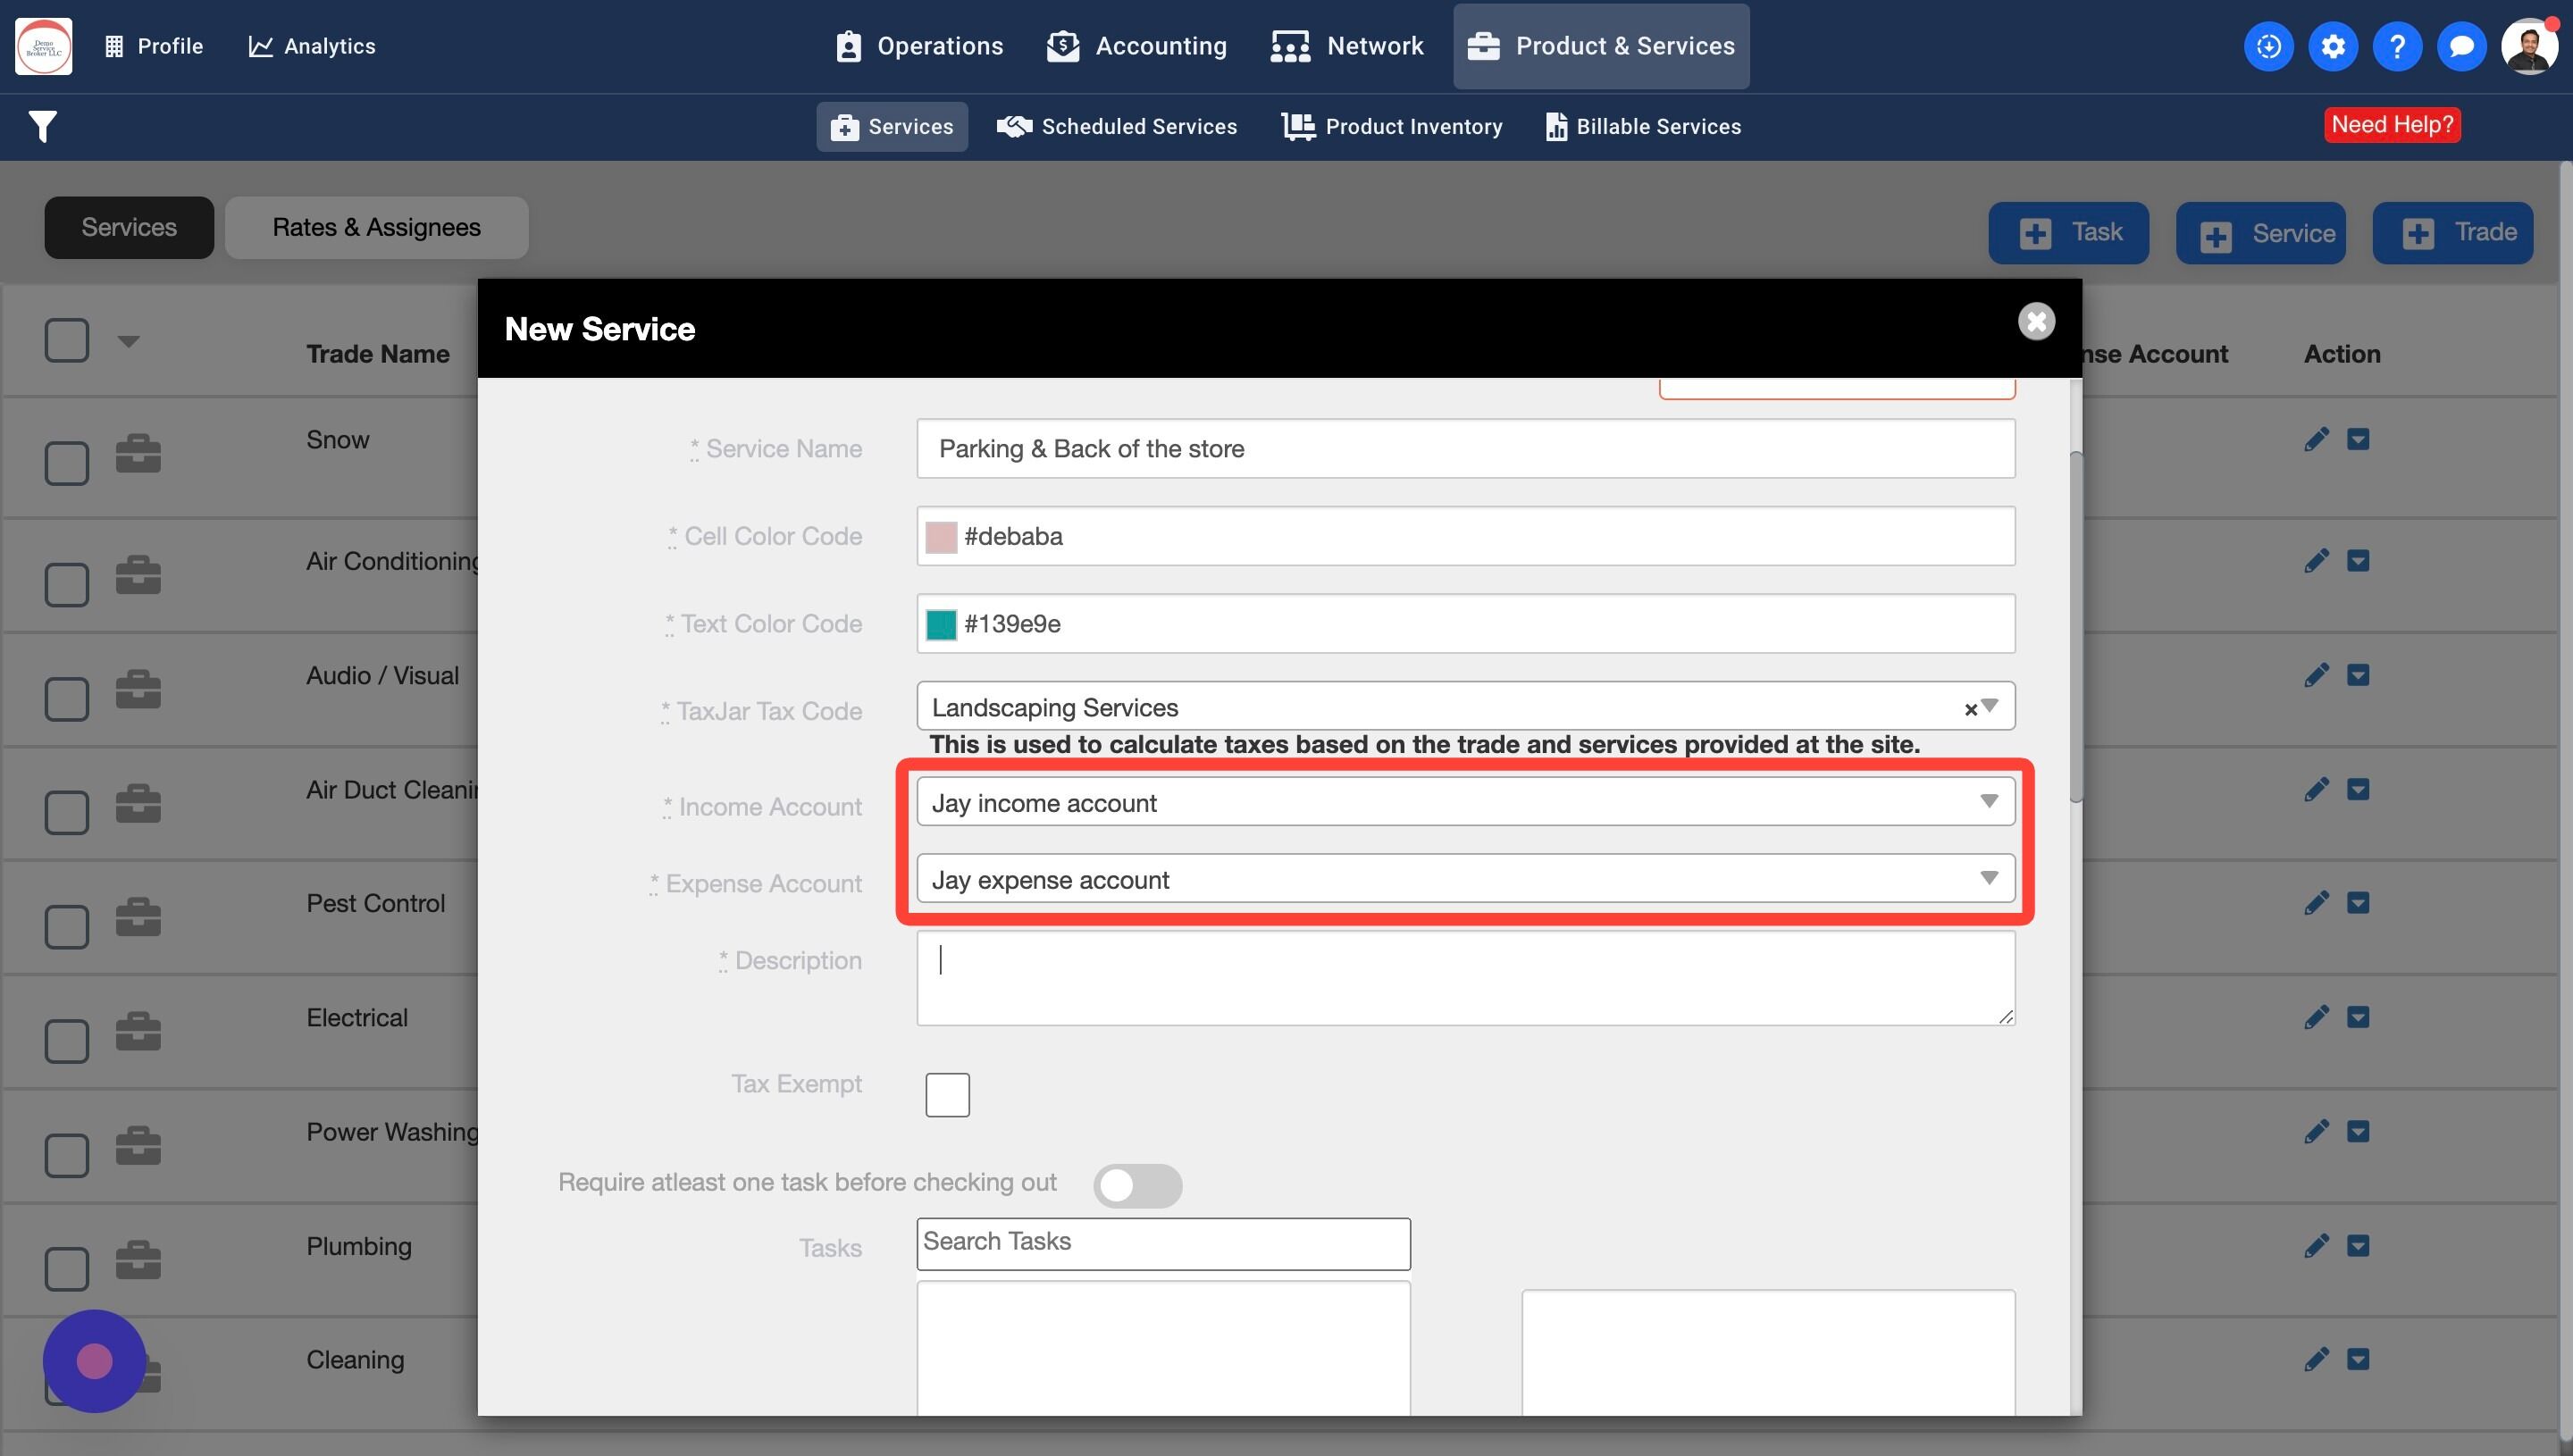Click pencil edit icon for Snow row
Image resolution: width=2573 pixels, height=1456 pixels.
2316,439
